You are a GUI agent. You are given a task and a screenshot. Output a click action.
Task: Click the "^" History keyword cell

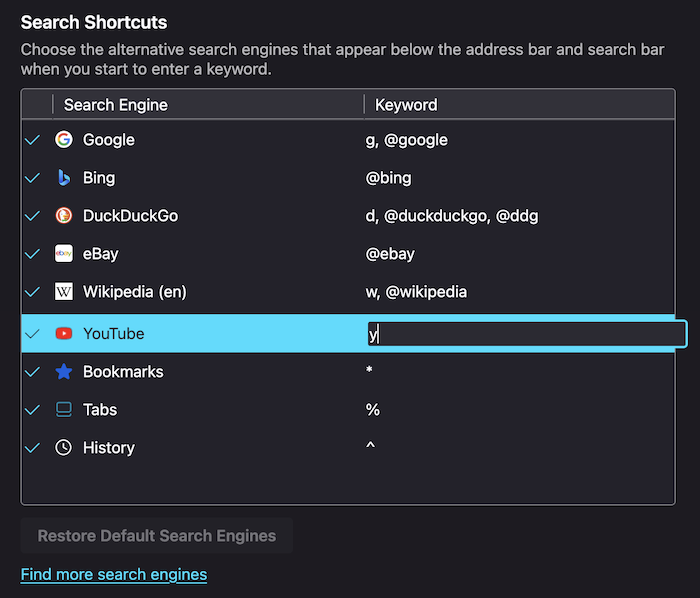coord(371,445)
